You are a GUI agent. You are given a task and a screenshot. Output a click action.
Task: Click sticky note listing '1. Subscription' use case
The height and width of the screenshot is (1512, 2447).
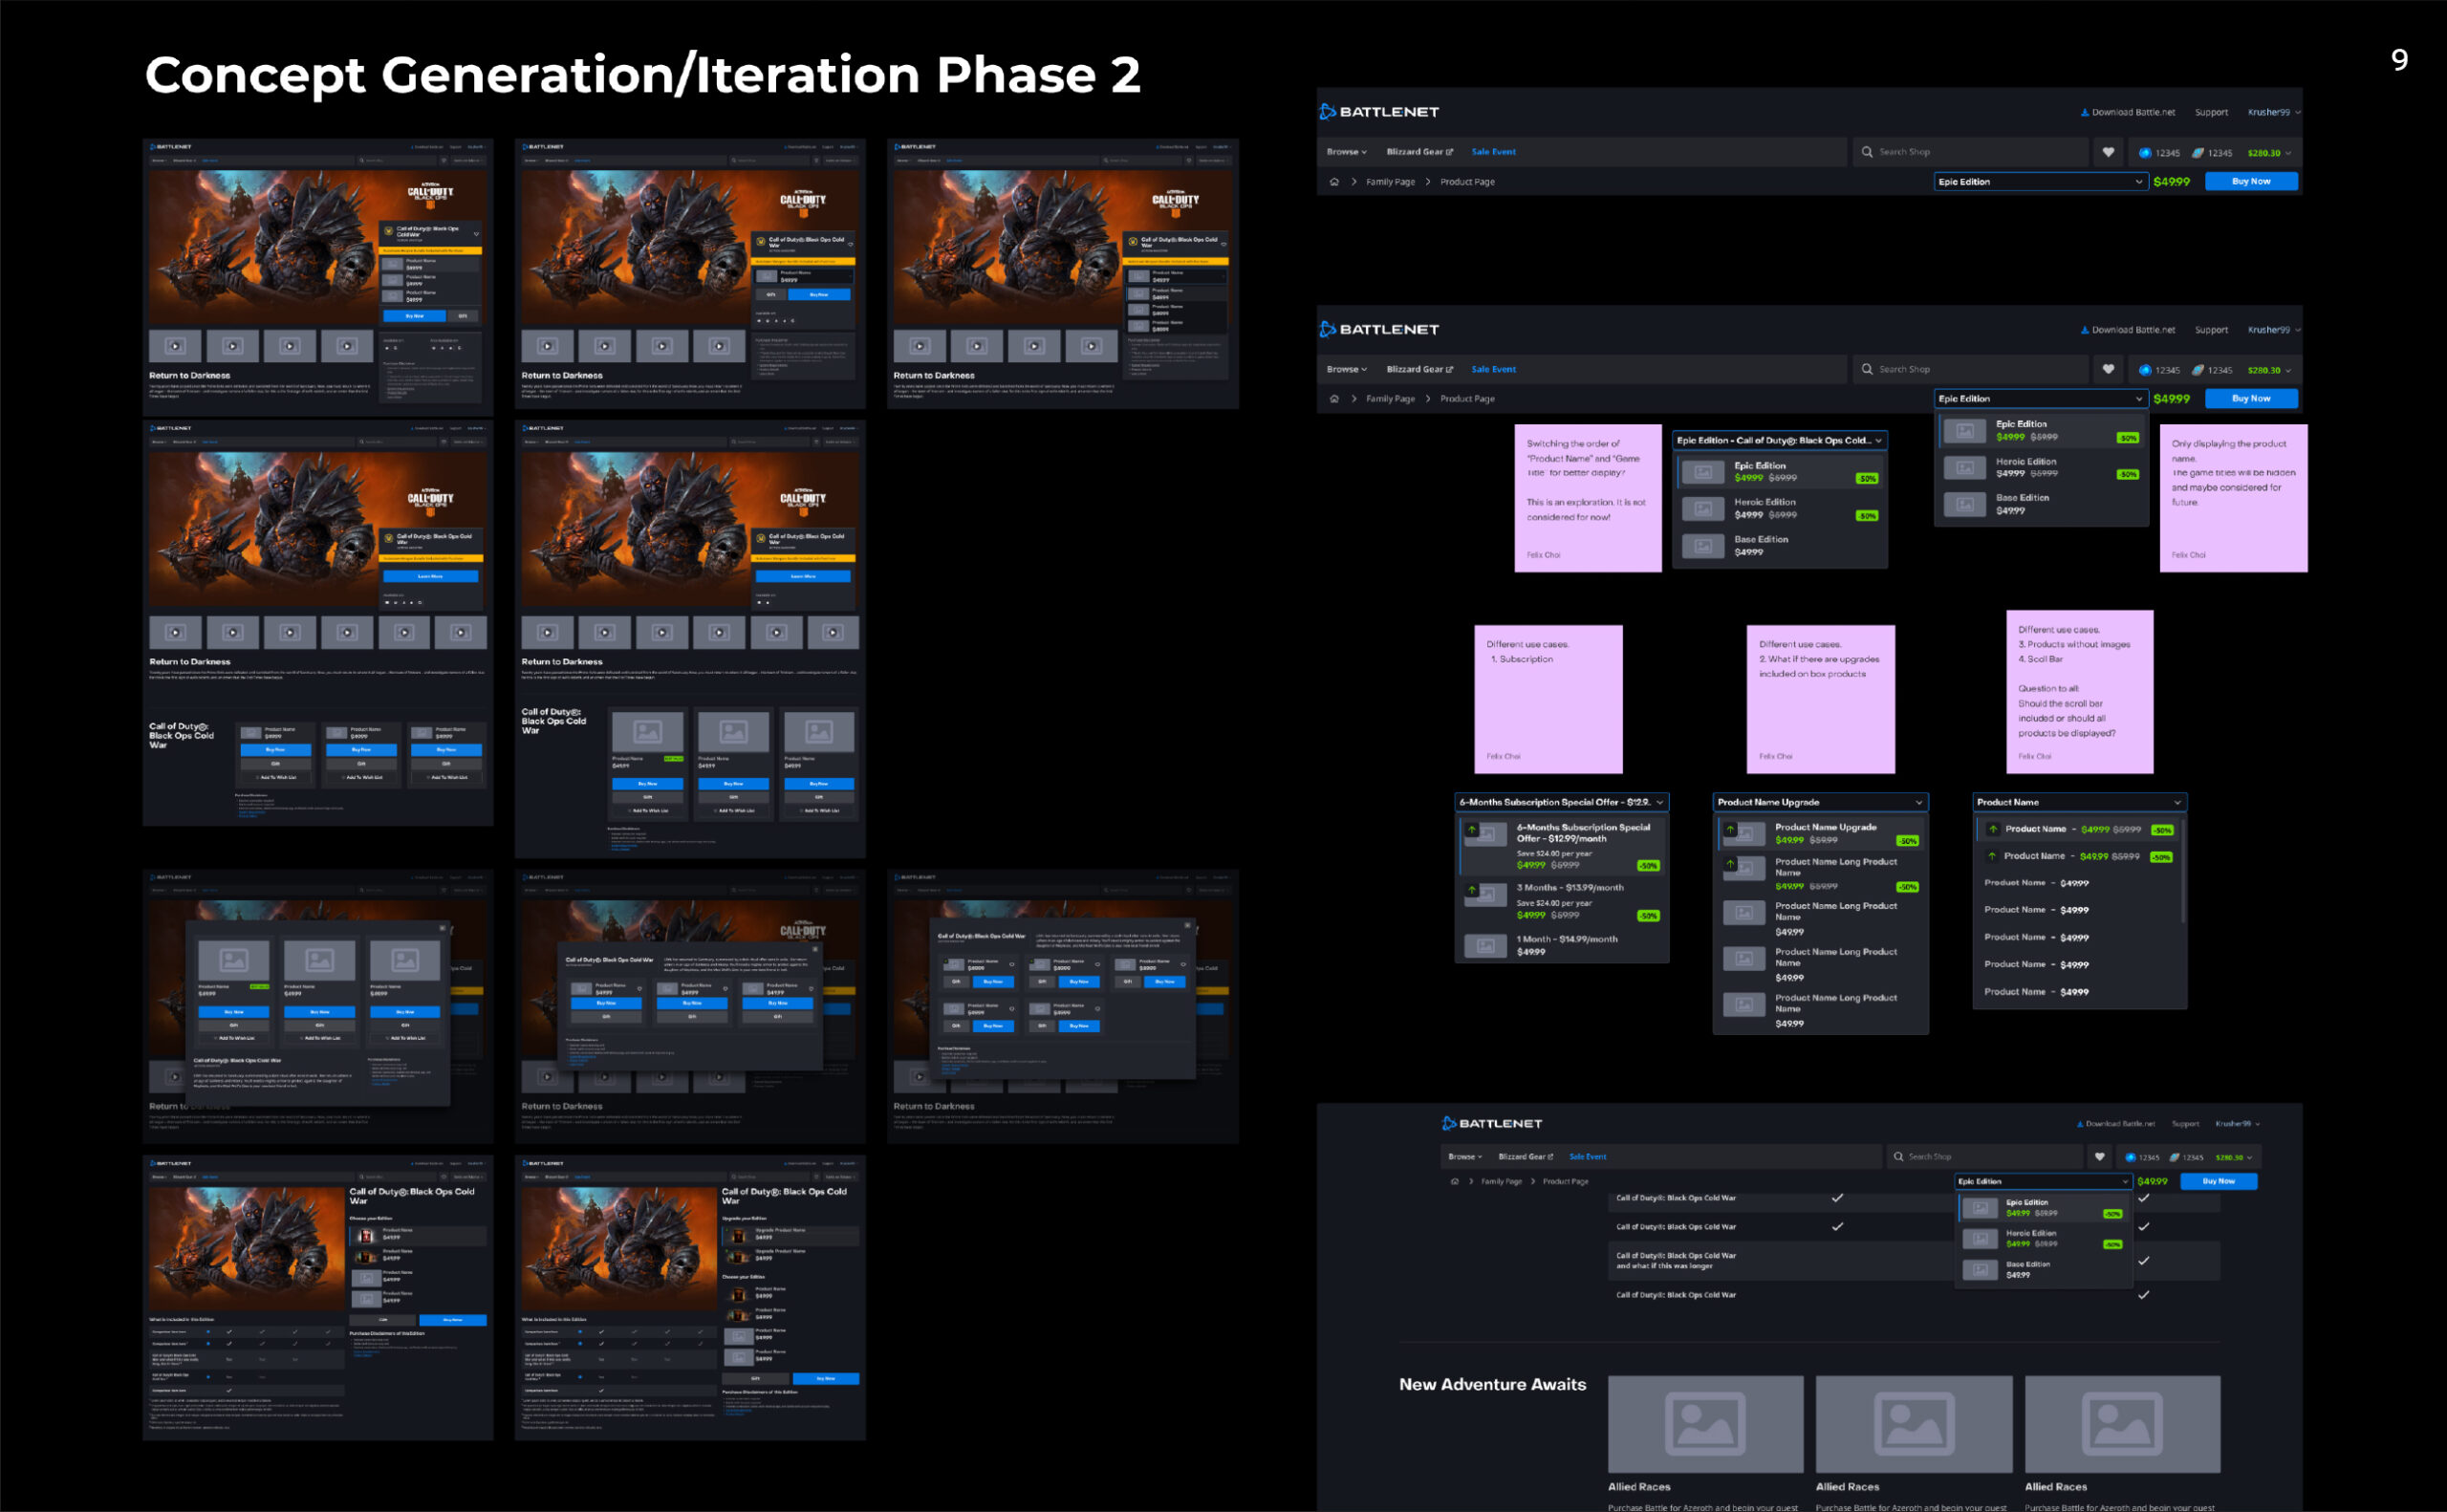(x=1548, y=699)
